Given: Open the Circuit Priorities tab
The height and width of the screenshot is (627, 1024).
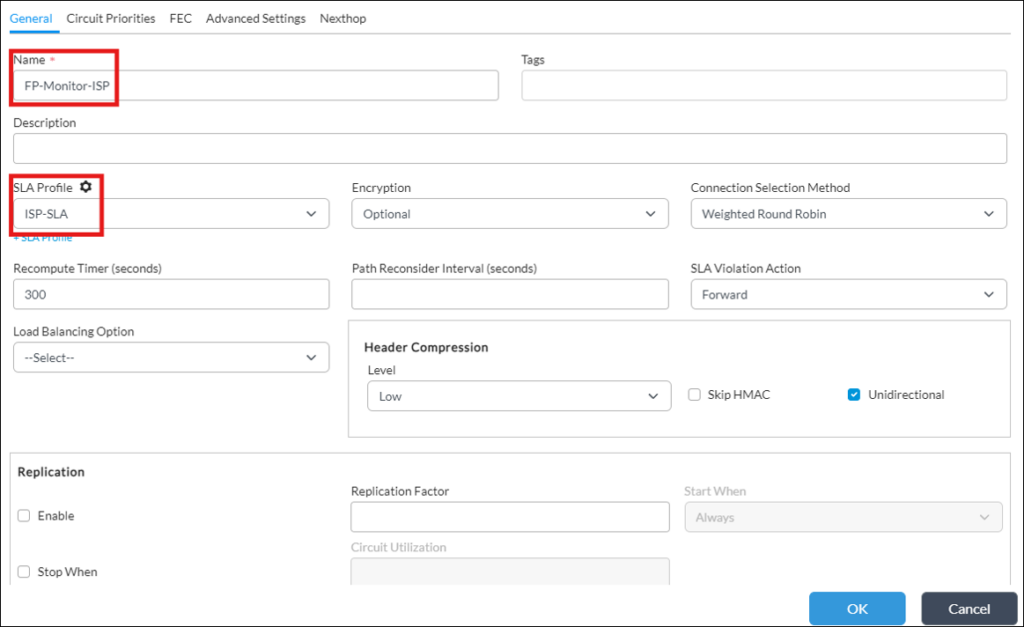Looking at the screenshot, I should click(110, 18).
